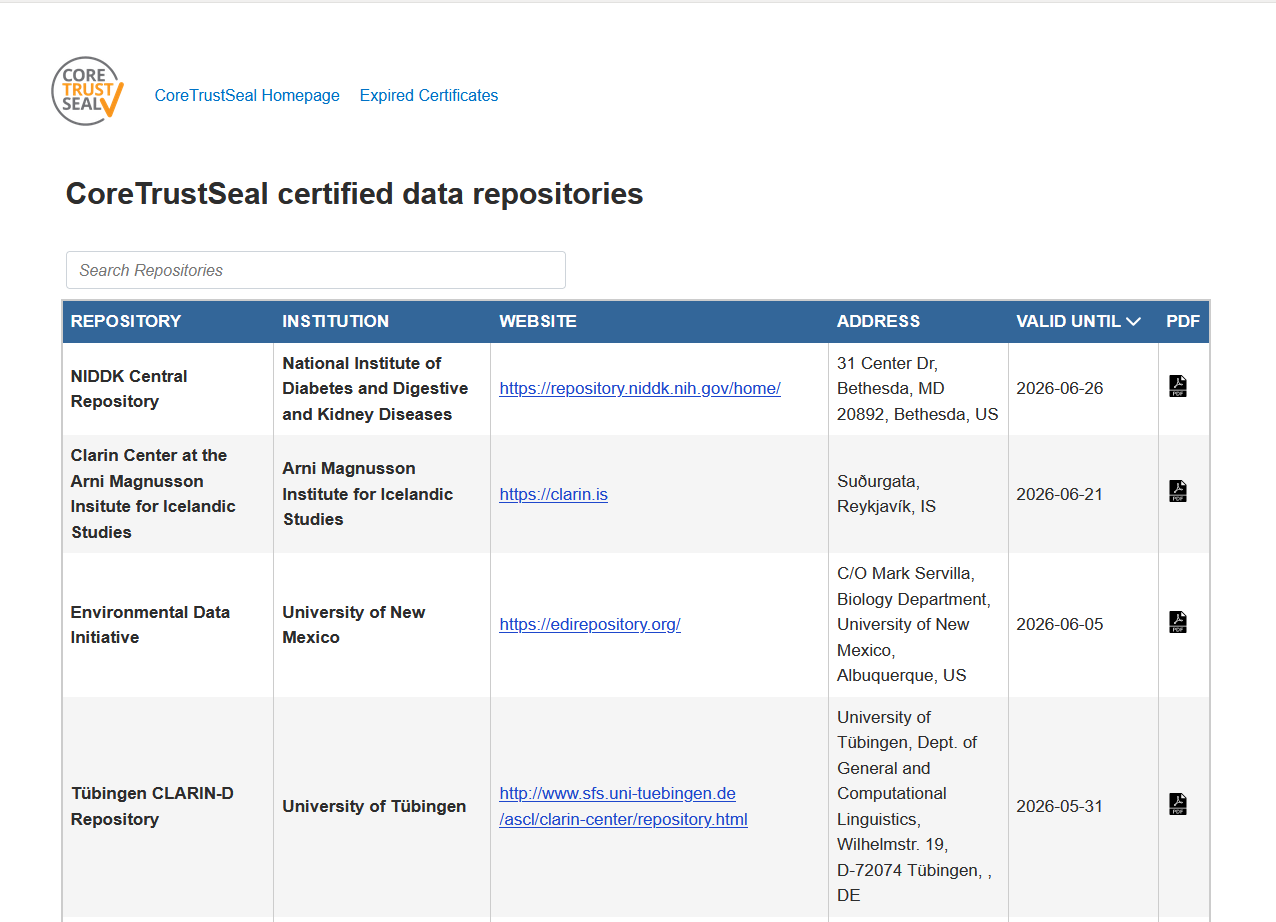Click the Search Repositories field

point(316,270)
